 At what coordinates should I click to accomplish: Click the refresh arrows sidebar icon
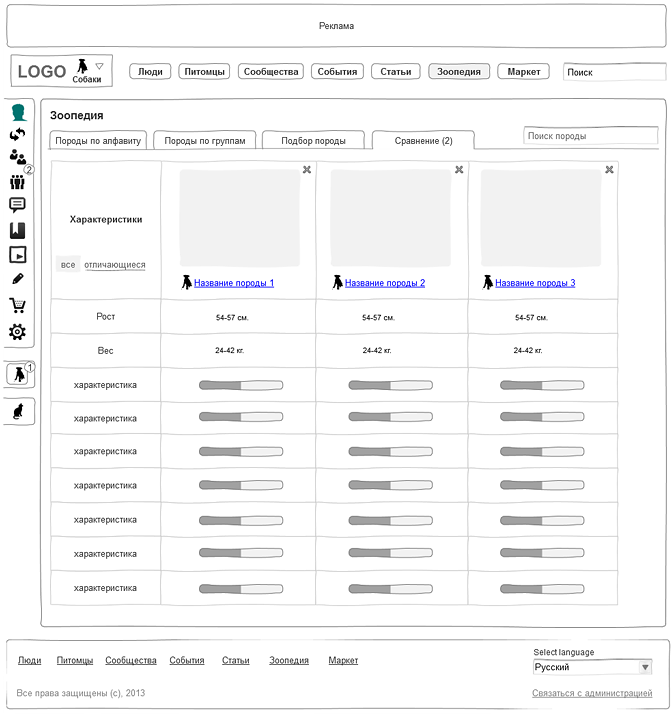click(x=18, y=134)
